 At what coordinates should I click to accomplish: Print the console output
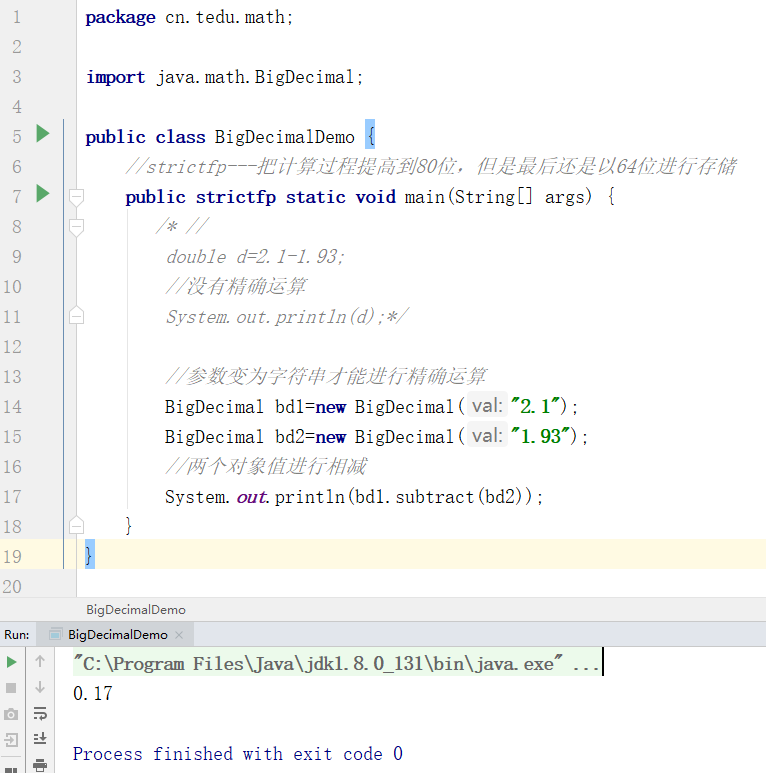[x=40, y=765]
